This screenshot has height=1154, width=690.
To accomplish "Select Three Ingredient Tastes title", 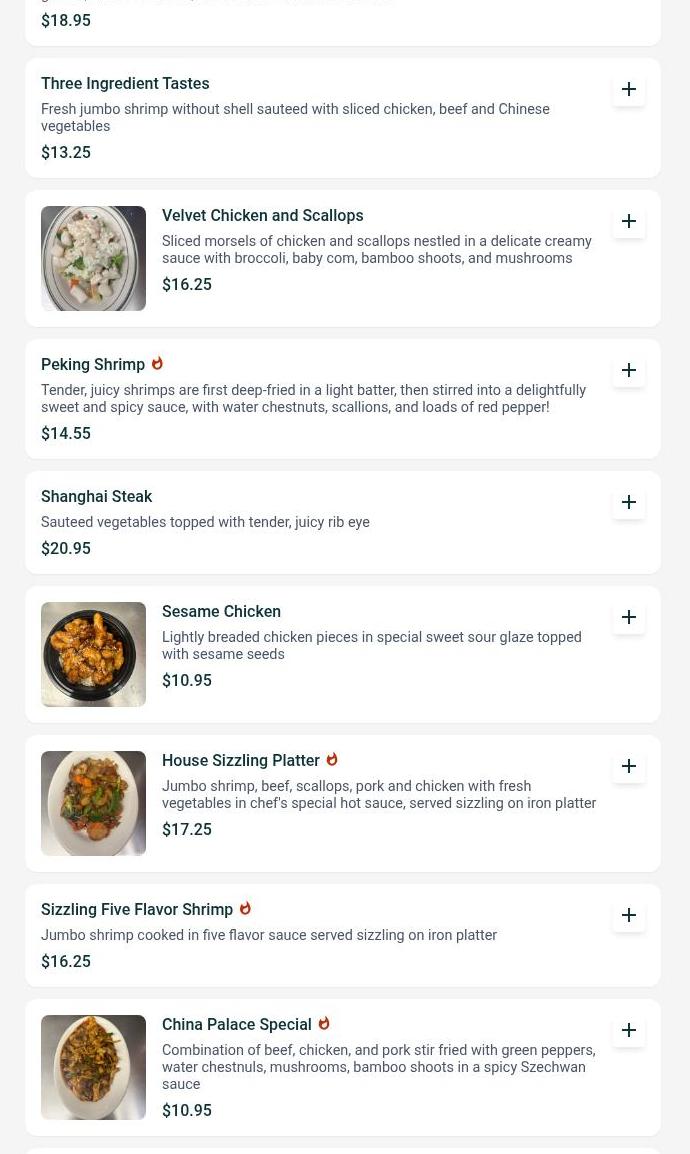I will coord(125,84).
